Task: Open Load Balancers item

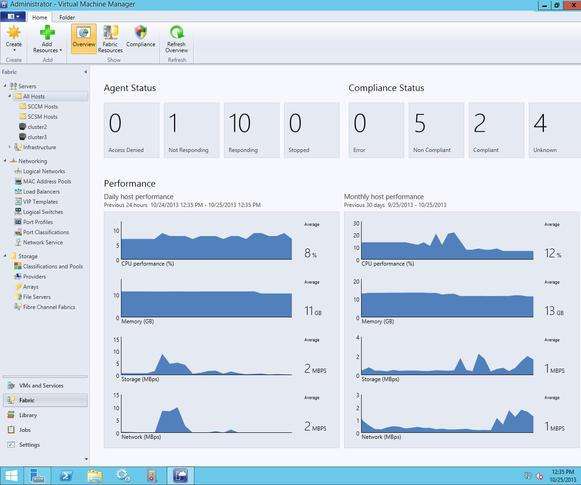Action: coord(37,192)
